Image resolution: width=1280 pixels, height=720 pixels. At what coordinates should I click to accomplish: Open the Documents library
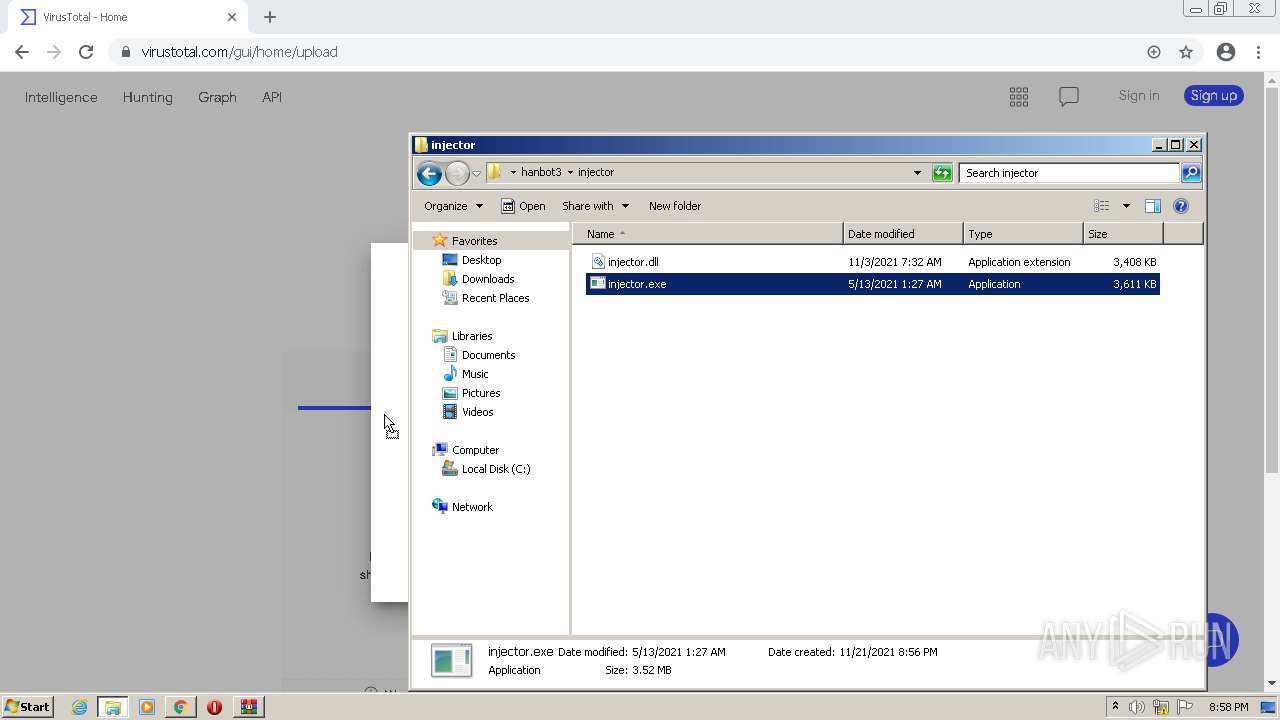pos(488,355)
